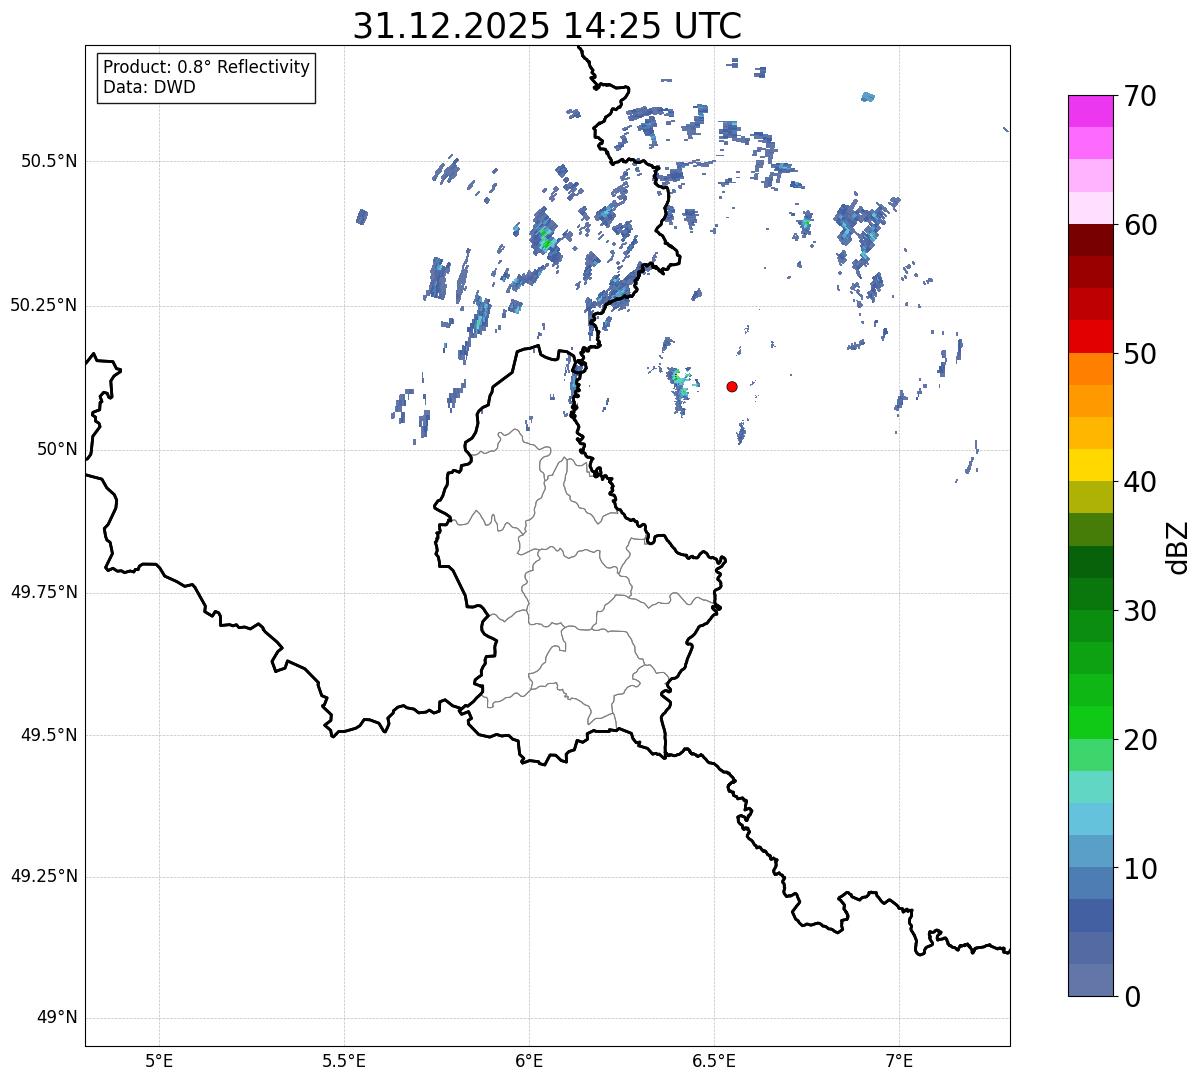Screen dimensions: 1202x1081
Task: Click the grayish-blue bottom colorbar segment
Action: coord(1091,980)
